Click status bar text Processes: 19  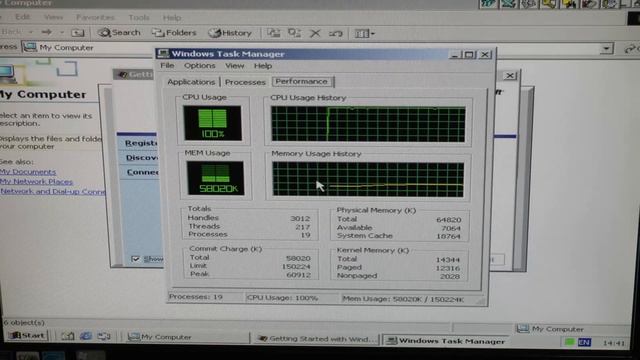pos(196,297)
